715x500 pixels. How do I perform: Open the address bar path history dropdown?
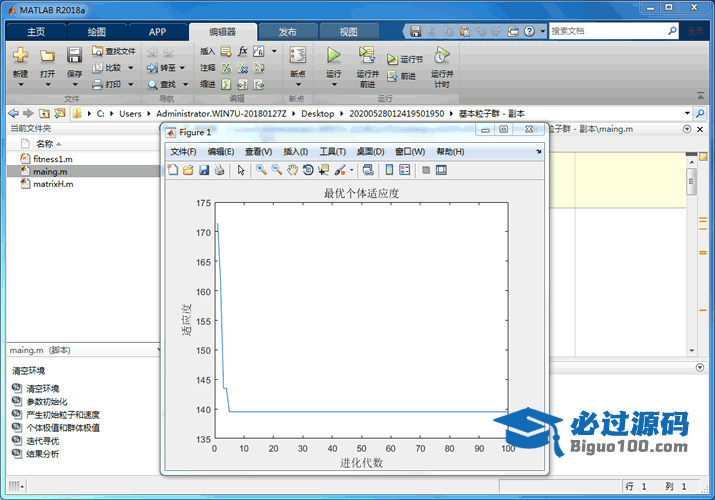point(687,113)
